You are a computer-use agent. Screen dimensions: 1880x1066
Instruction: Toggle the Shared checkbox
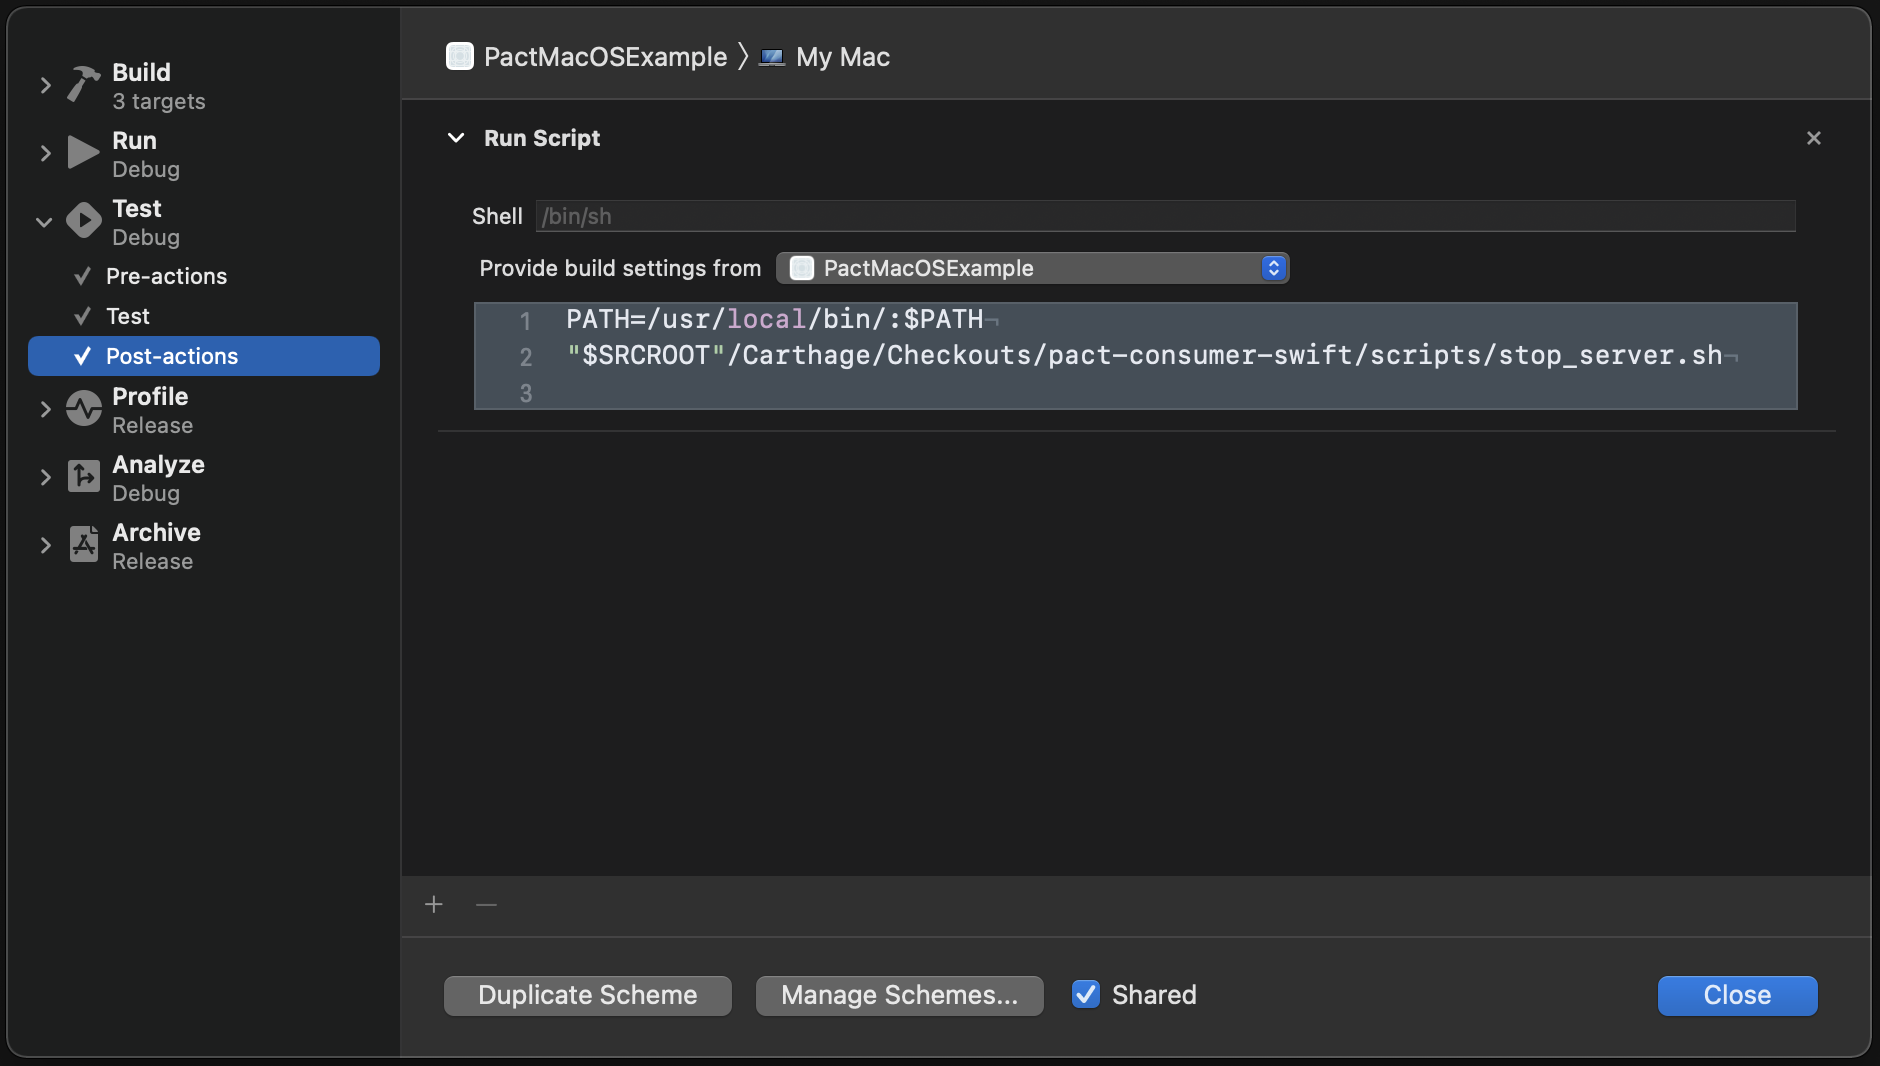click(x=1086, y=994)
